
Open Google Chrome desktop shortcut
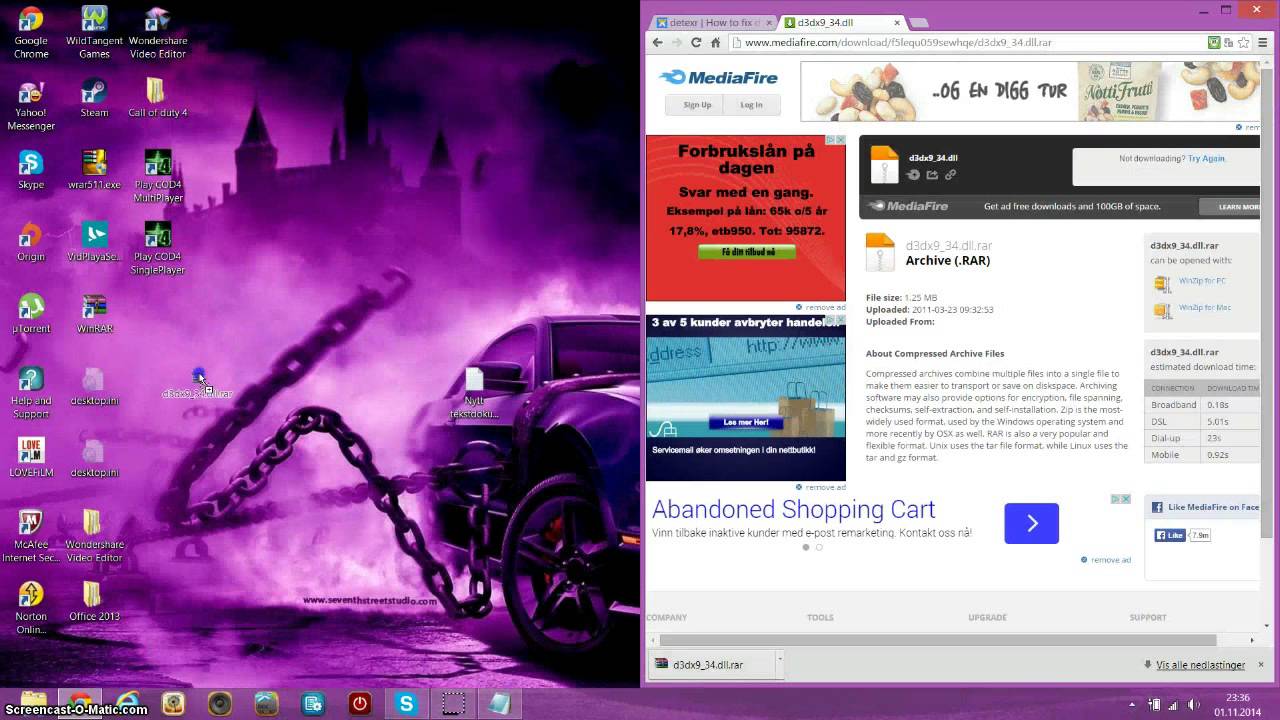coord(31,32)
